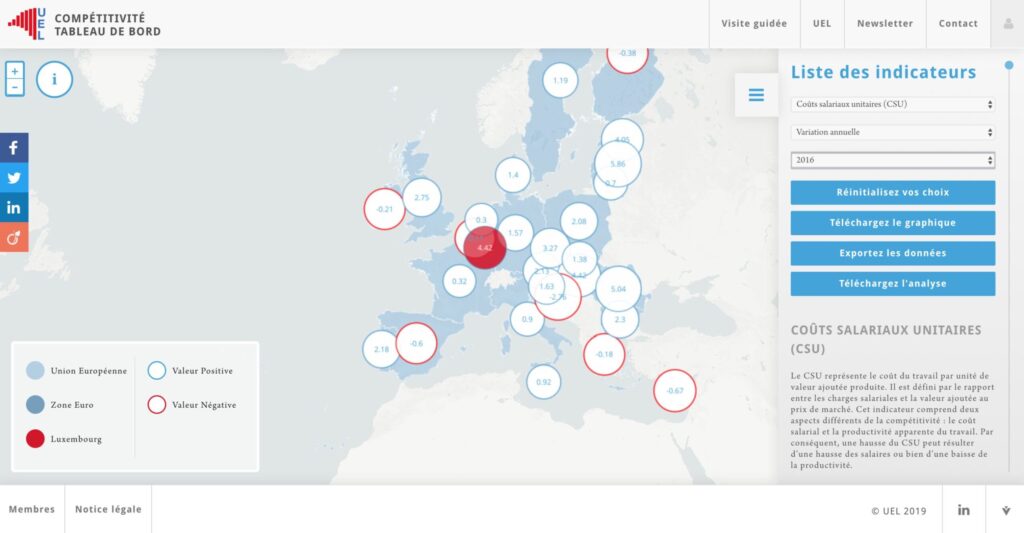Select the red Luxembourg 4.42 bubble

[485, 247]
